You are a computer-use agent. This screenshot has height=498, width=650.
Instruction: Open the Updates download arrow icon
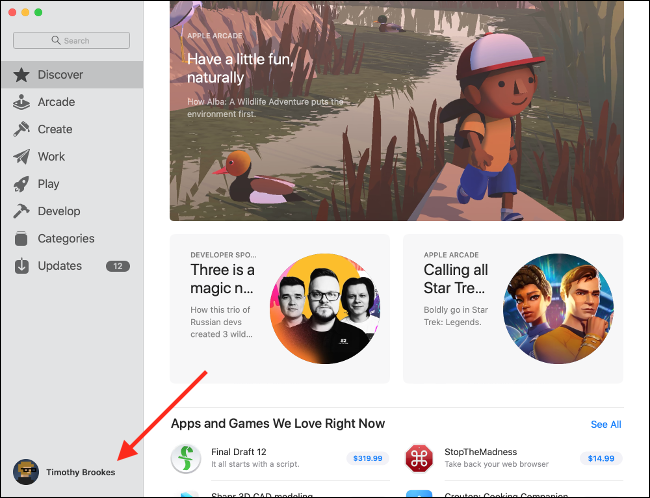click(21, 266)
